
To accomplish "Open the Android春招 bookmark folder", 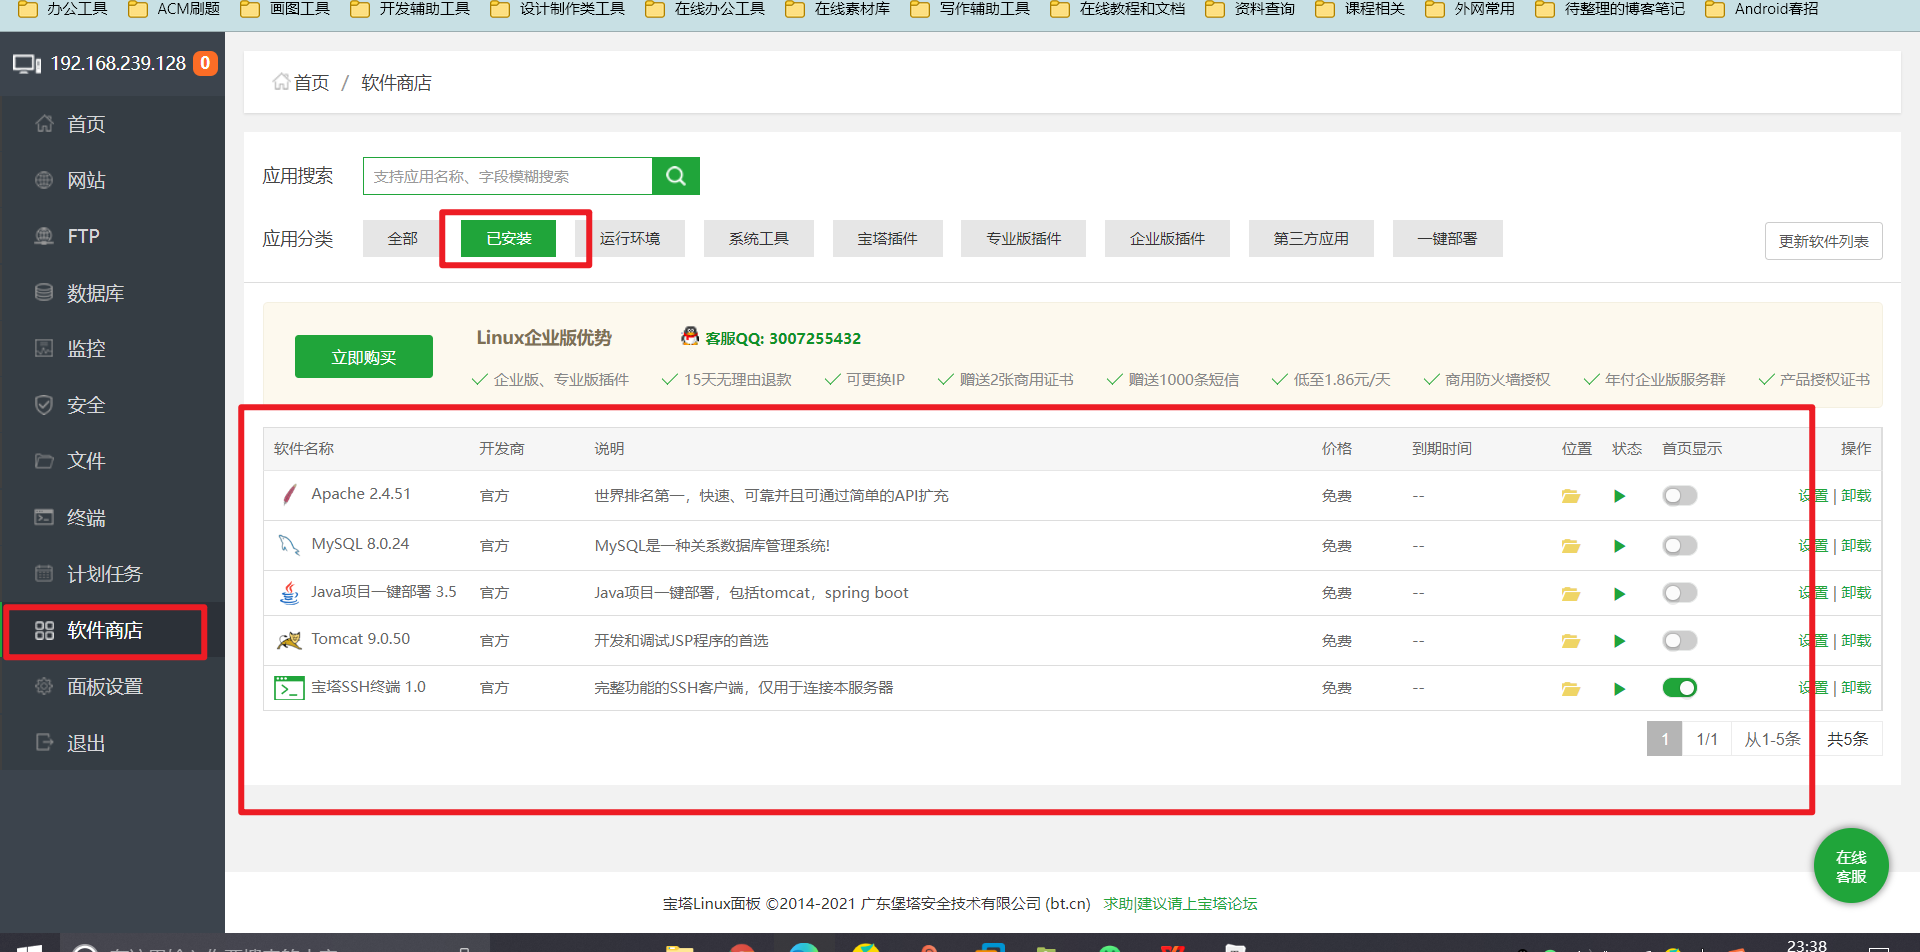I will [x=1762, y=9].
